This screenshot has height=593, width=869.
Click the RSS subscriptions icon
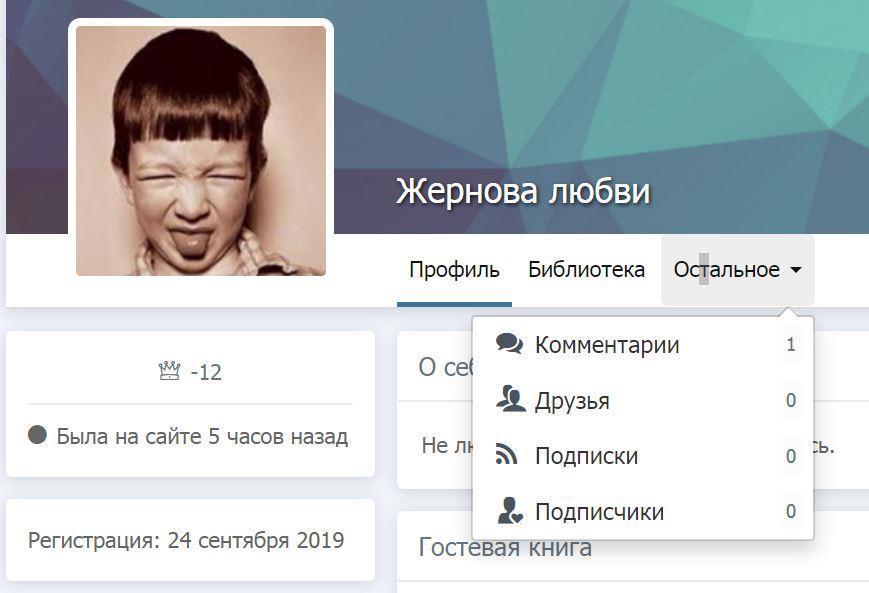click(506, 455)
